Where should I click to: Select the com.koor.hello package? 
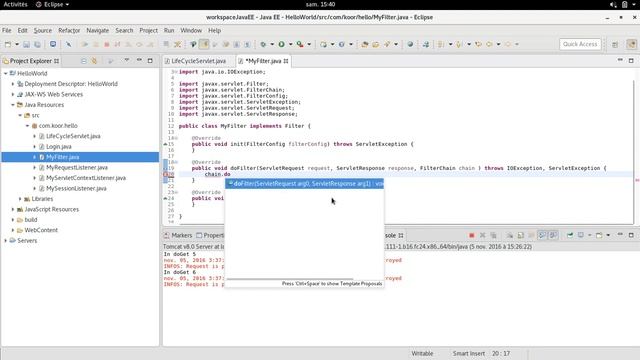click(x=58, y=126)
